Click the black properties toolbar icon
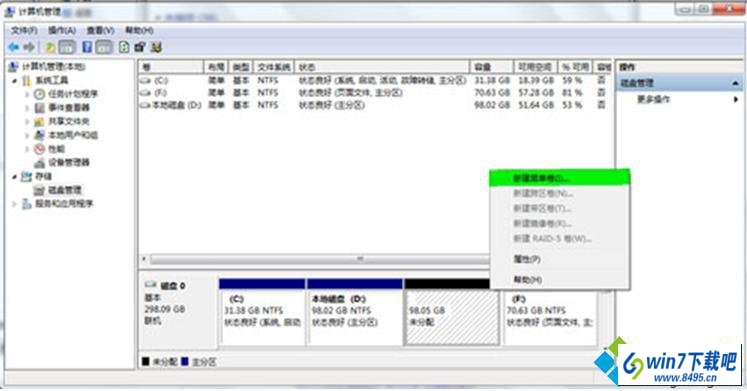Image resolution: width=747 pixels, height=391 pixels. [140, 47]
